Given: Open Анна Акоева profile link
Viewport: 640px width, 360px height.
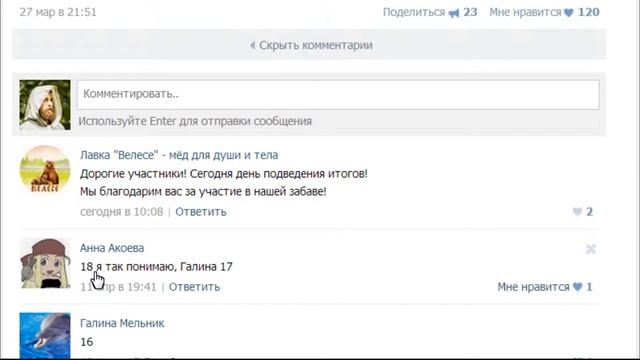Looking at the screenshot, I should coord(112,248).
